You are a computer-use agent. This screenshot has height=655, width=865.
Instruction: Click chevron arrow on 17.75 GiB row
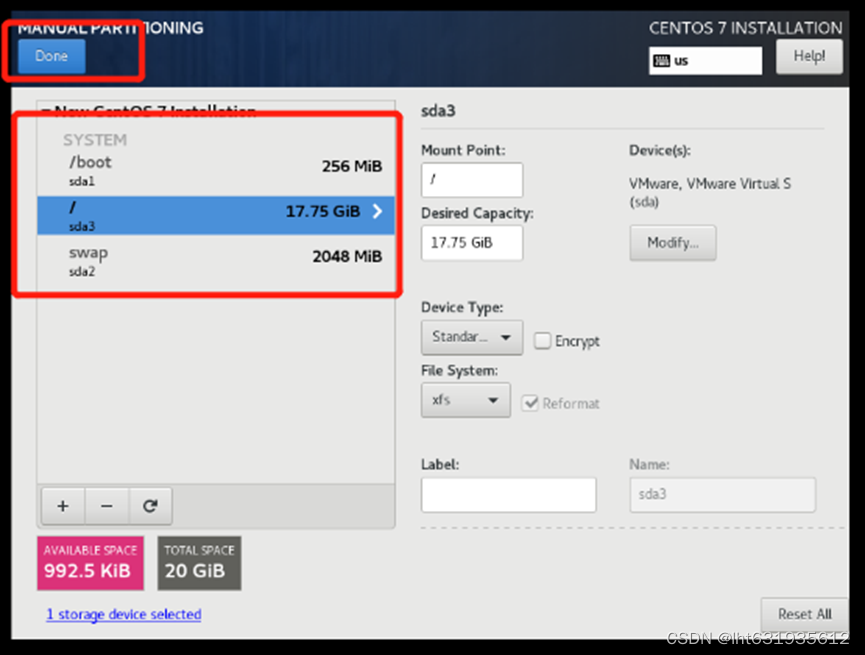(377, 211)
